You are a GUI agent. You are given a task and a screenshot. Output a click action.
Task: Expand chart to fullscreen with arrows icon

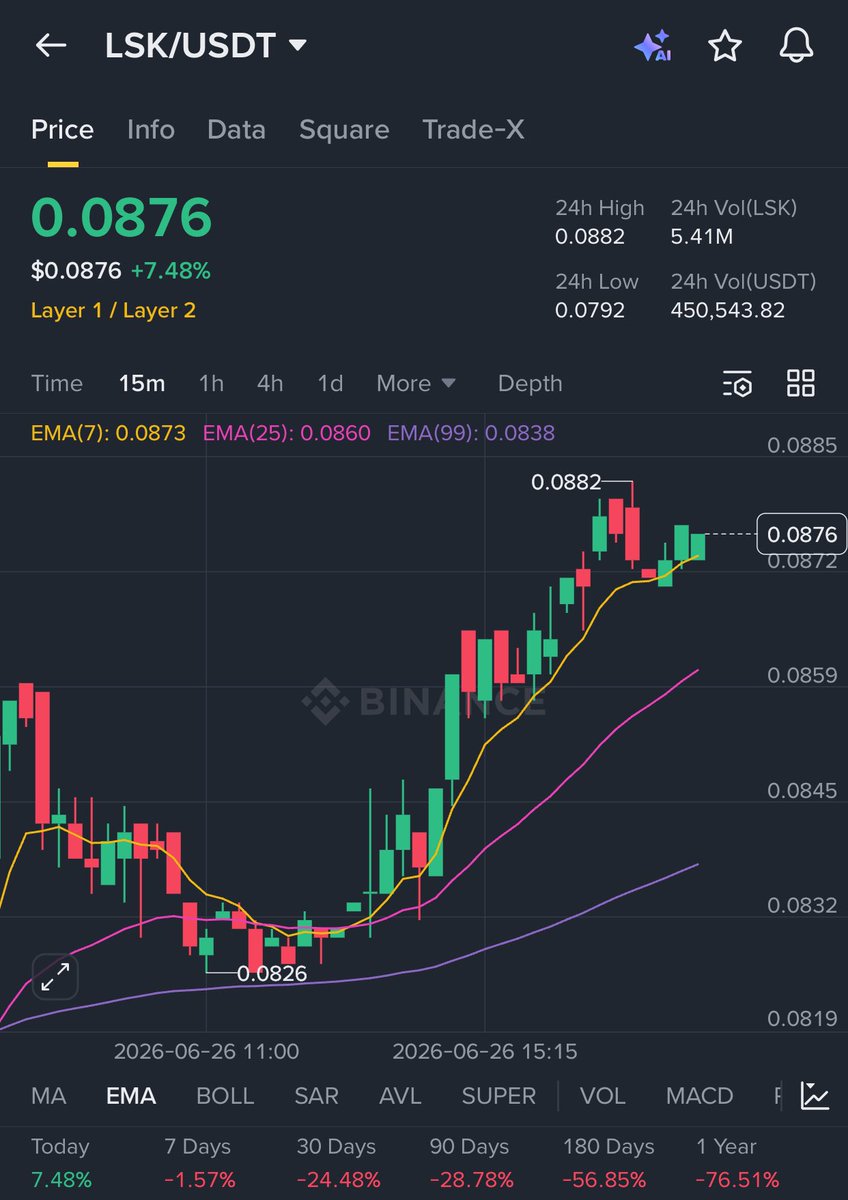coord(55,977)
